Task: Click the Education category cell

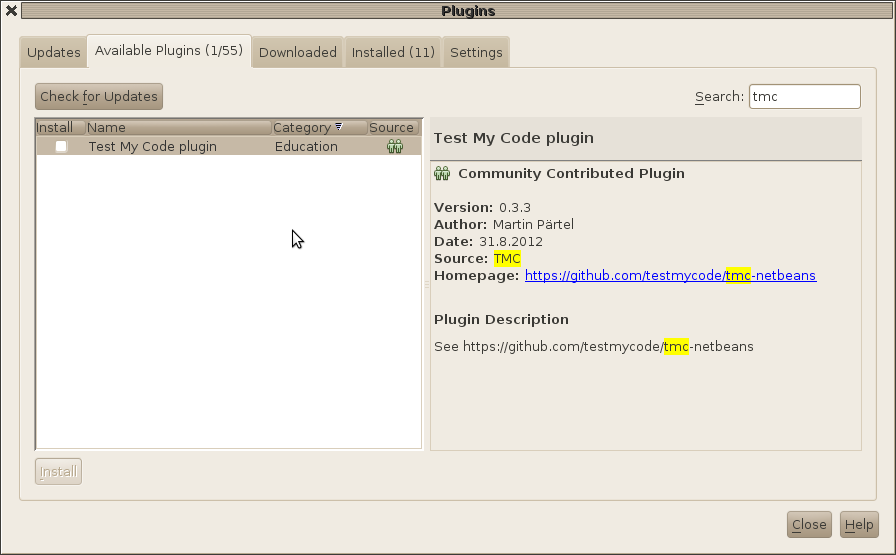Action: [x=306, y=147]
